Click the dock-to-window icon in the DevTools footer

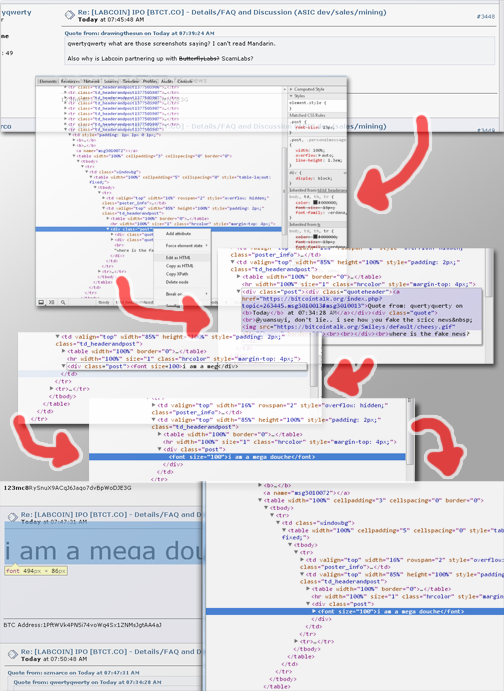41,302
